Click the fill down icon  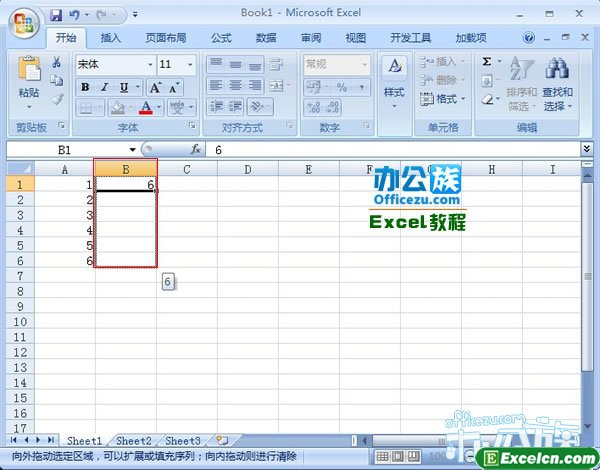click(x=487, y=81)
